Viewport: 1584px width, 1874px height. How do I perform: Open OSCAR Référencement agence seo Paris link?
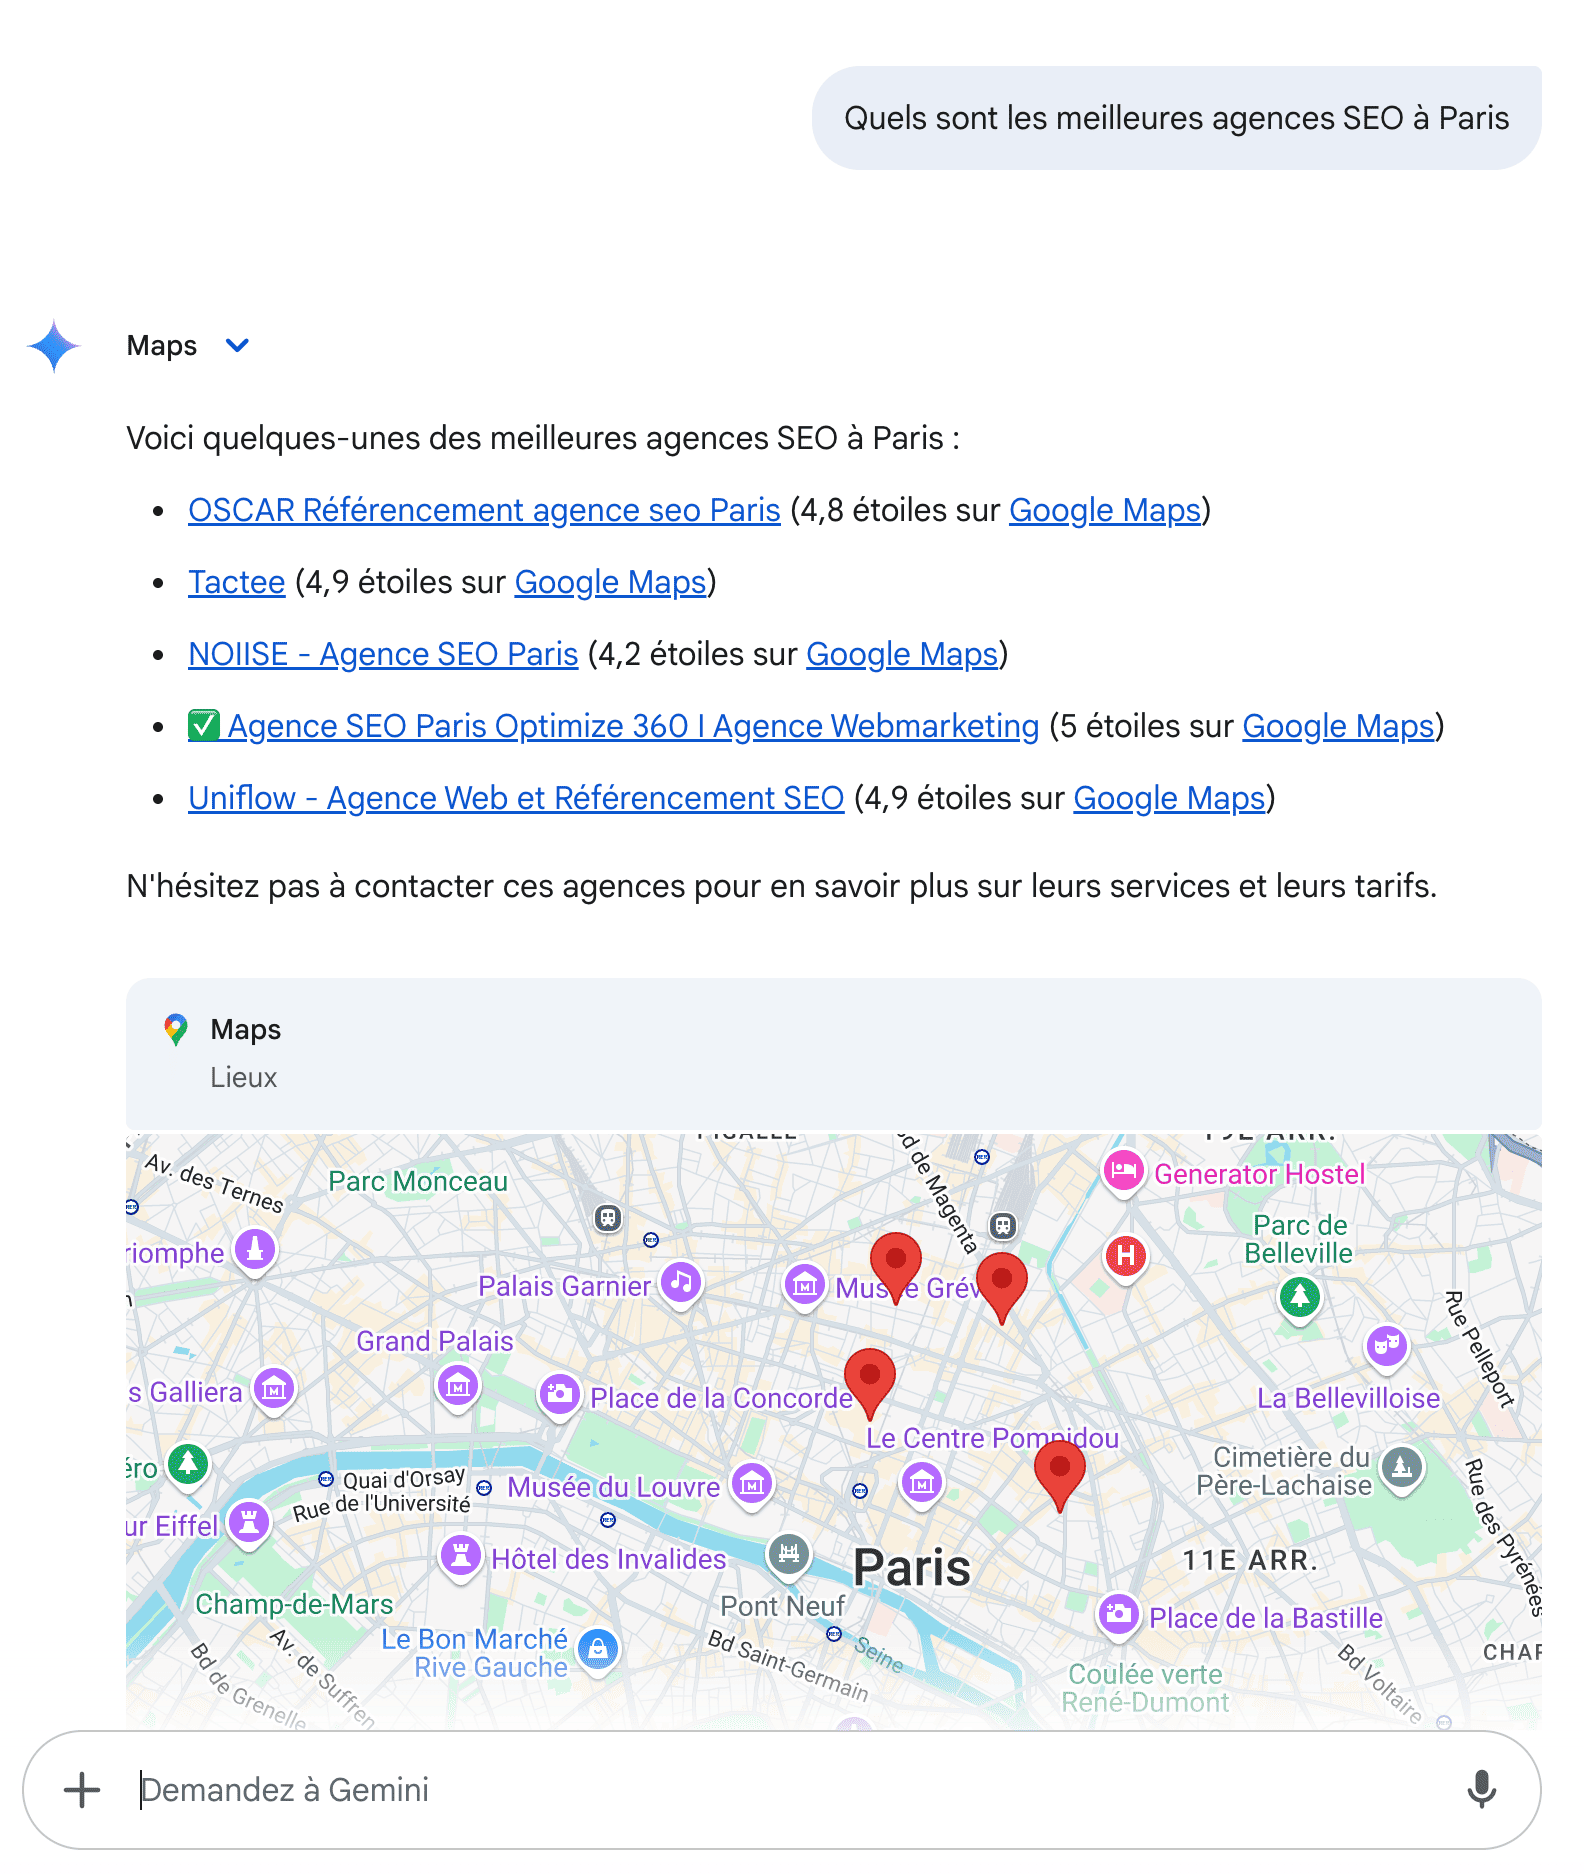484,510
